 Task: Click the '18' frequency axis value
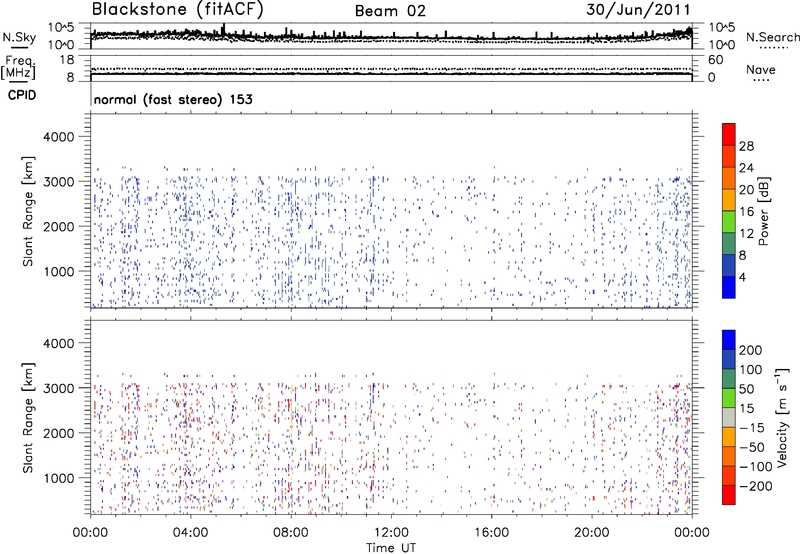click(x=66, y=60)
